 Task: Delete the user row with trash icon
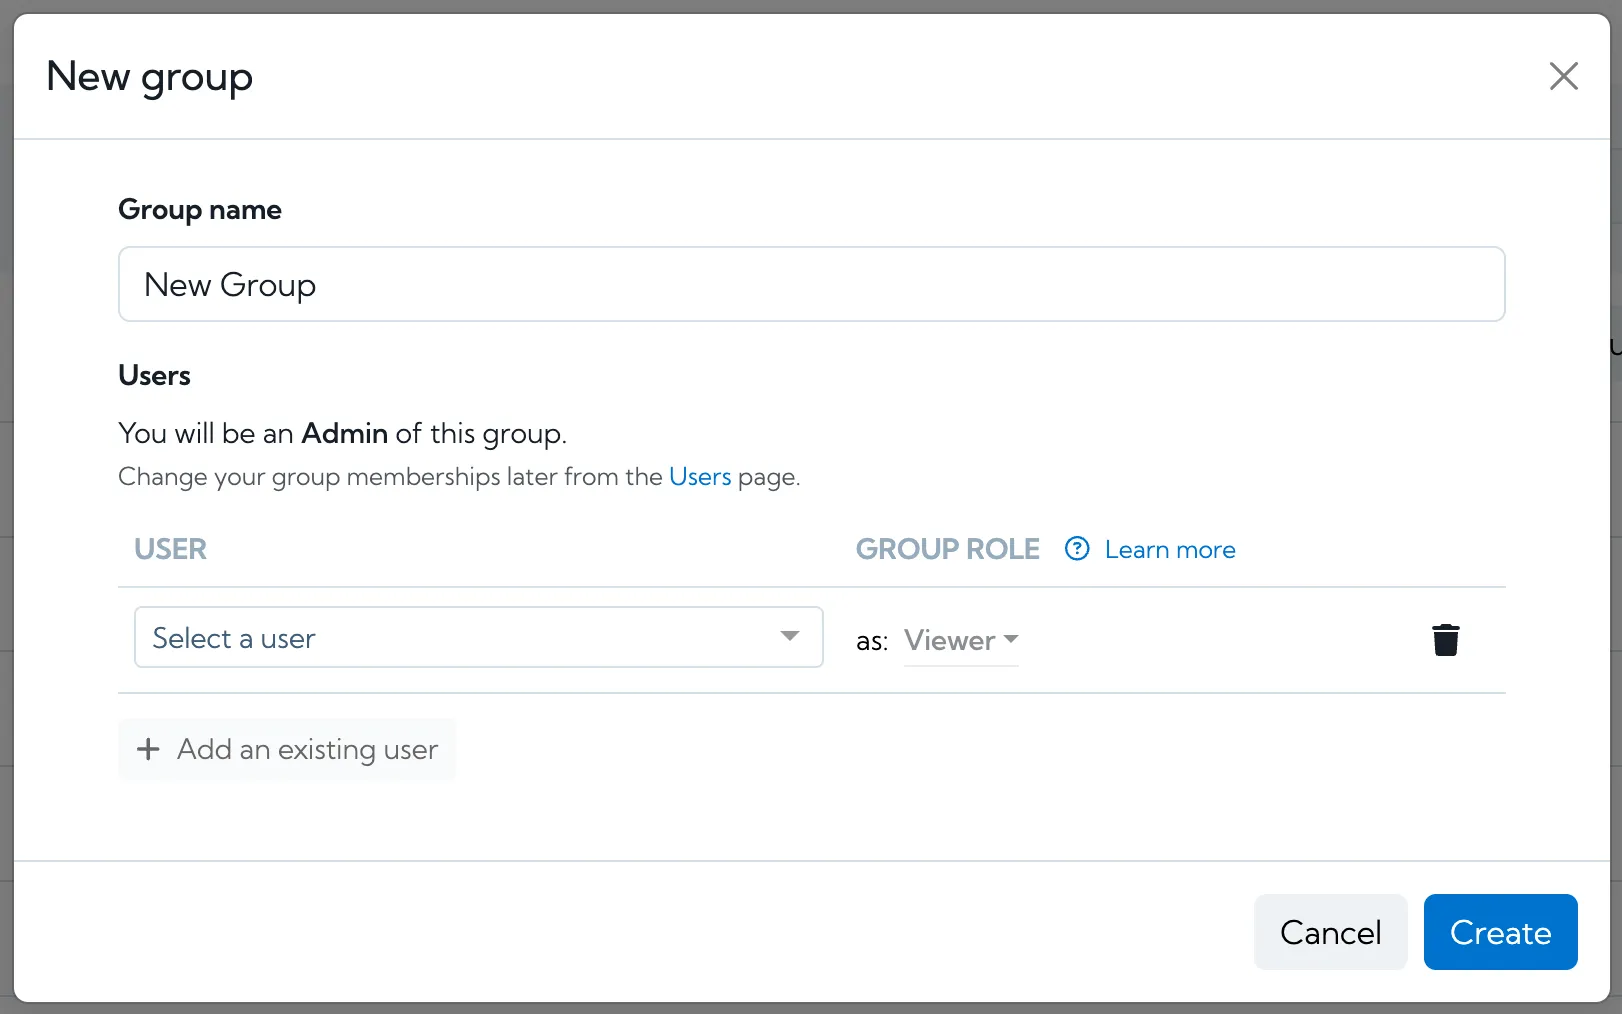[x=1445, y=640]
